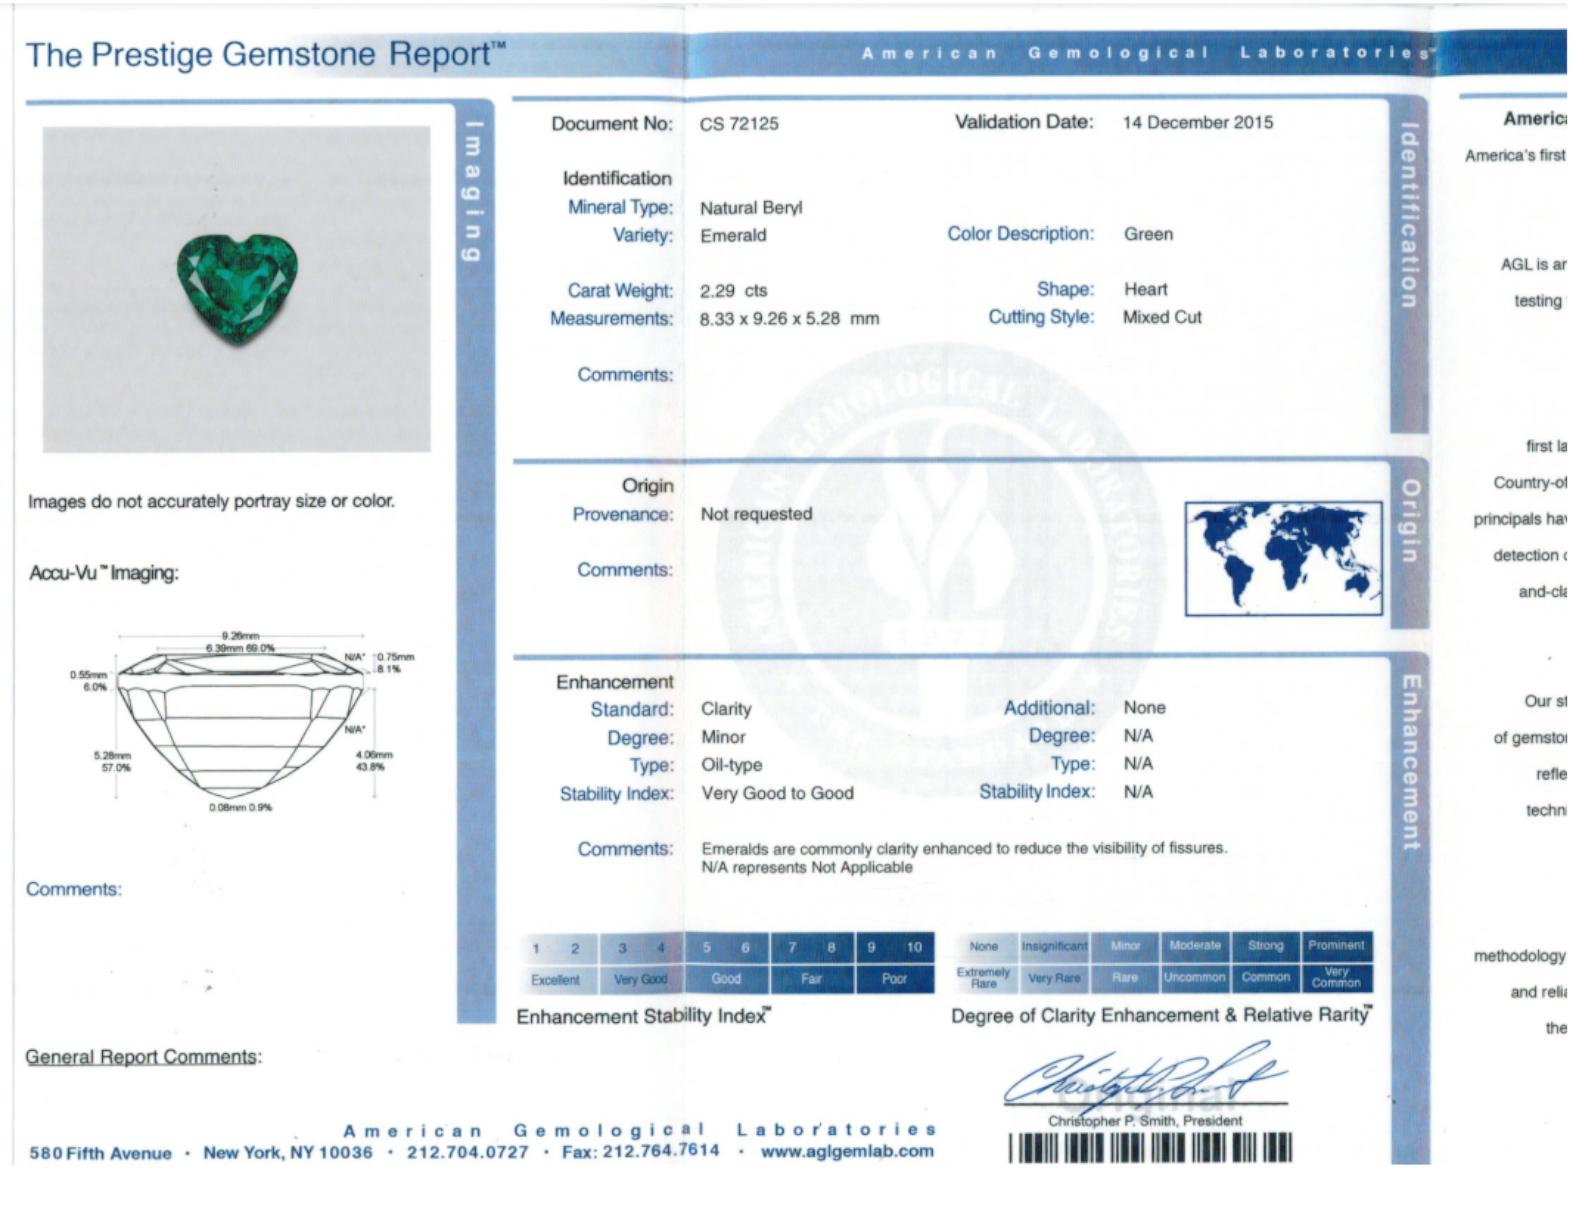
Task: Click the General Report Comments heading
Action: [x=143, y=1057]
